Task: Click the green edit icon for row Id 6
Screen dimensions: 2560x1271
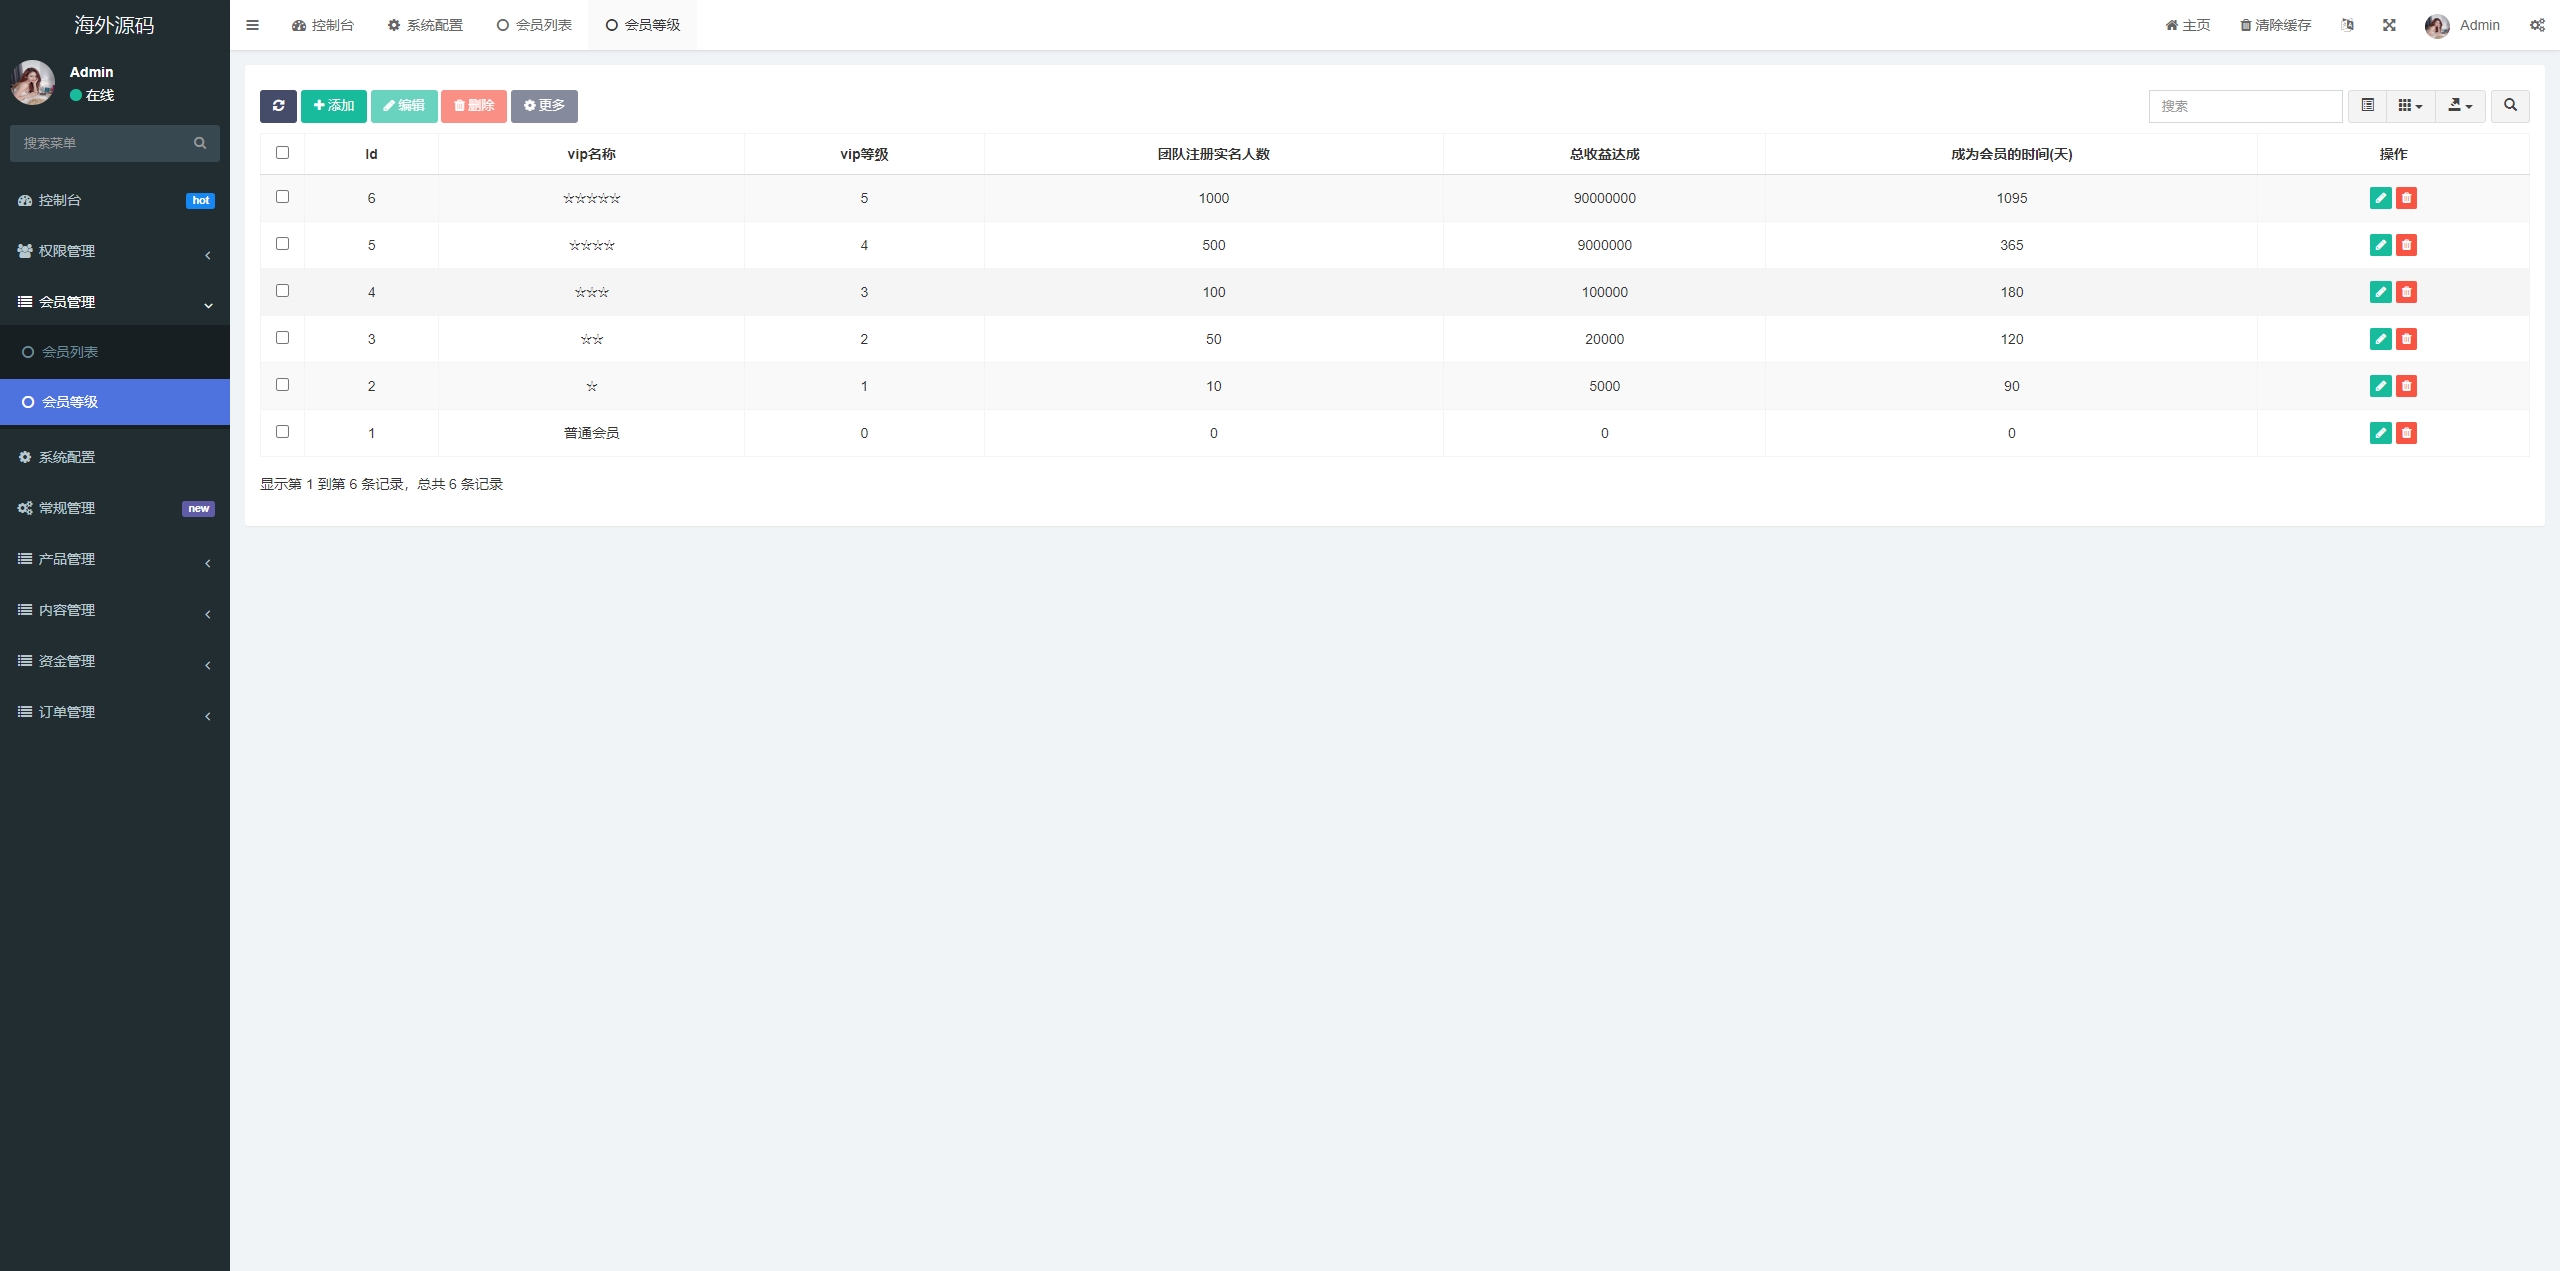Action: (2380, 198)
